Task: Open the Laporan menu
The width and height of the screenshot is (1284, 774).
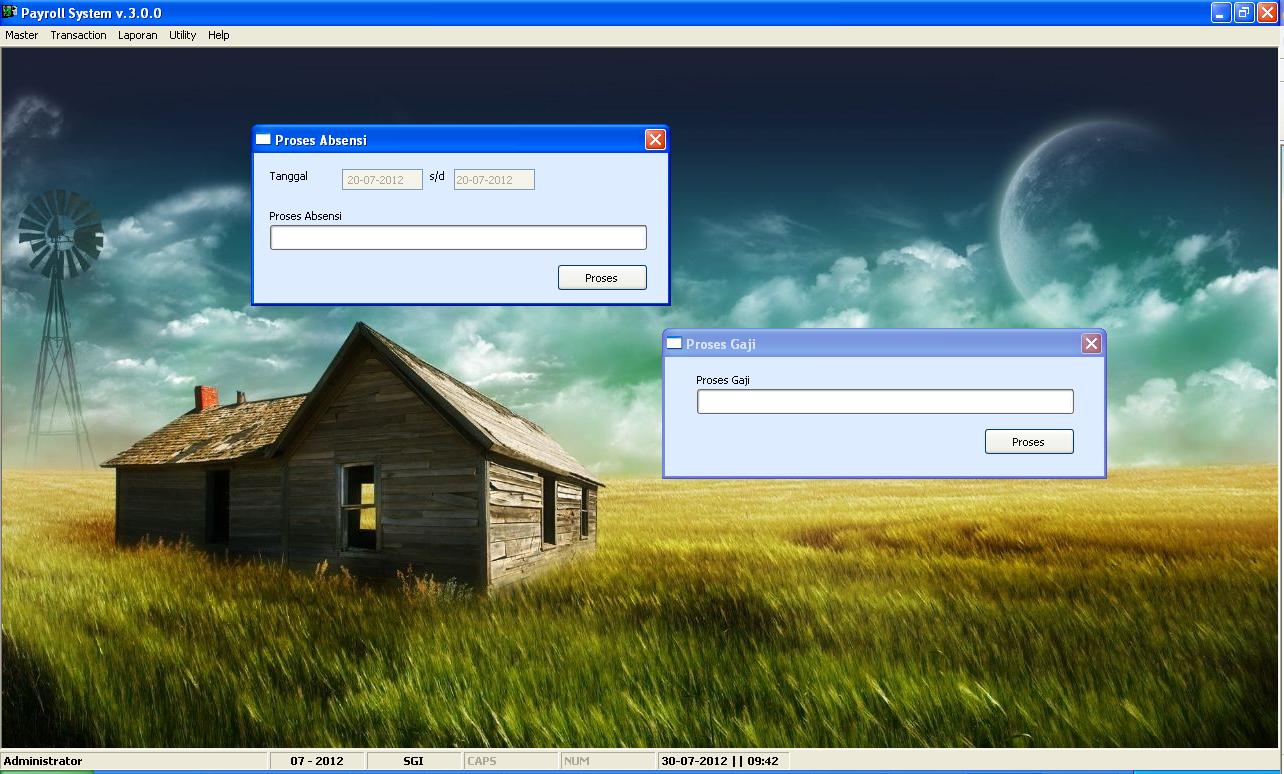Action: [x=138, y=35]
